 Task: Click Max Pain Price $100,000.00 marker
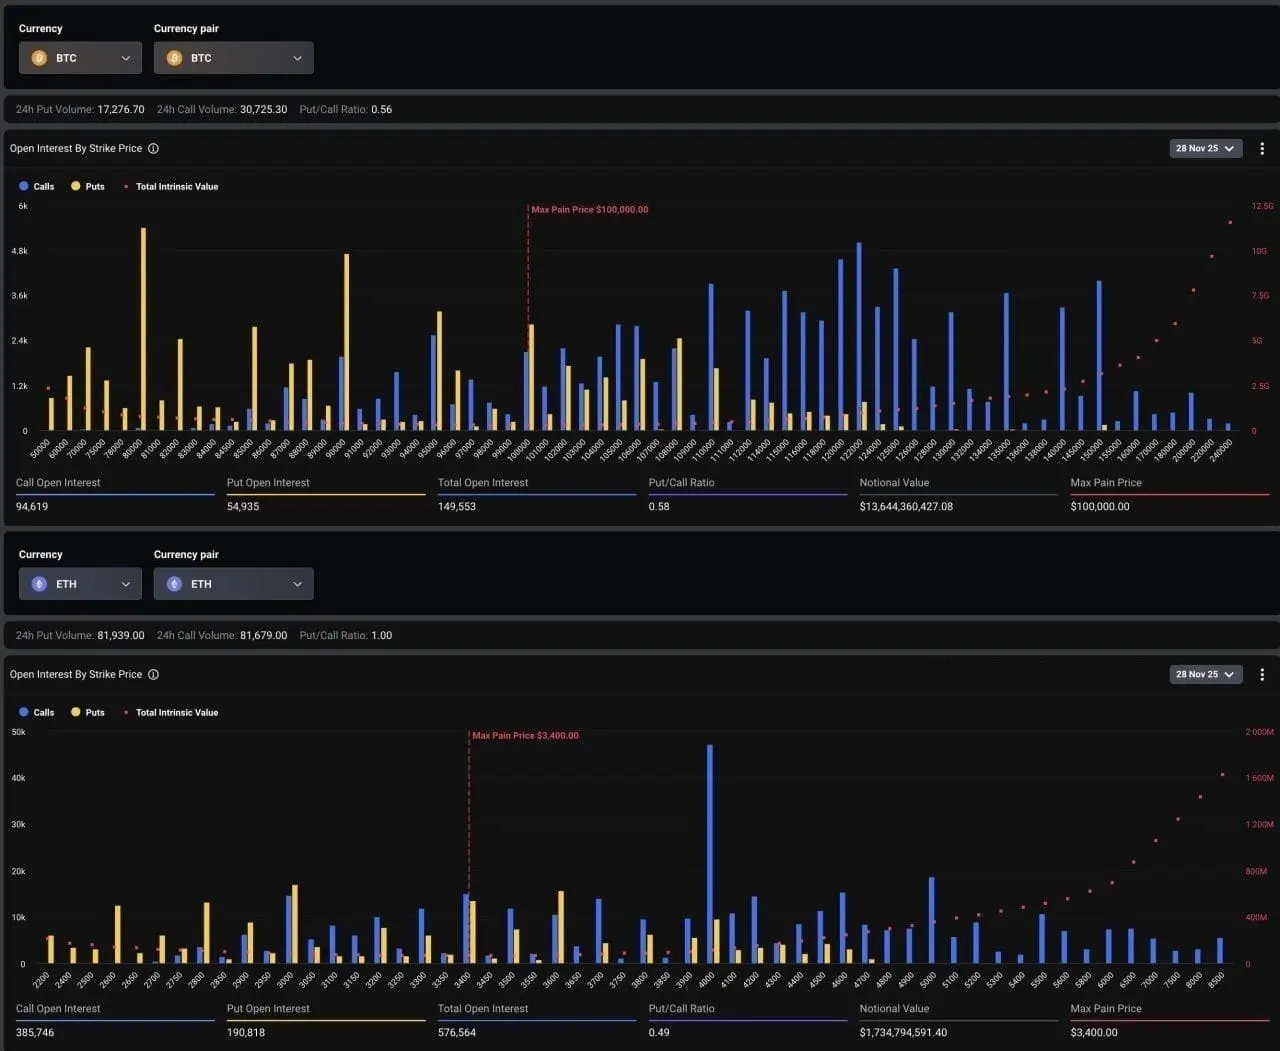pyautogui.click(x=589, y=210)
